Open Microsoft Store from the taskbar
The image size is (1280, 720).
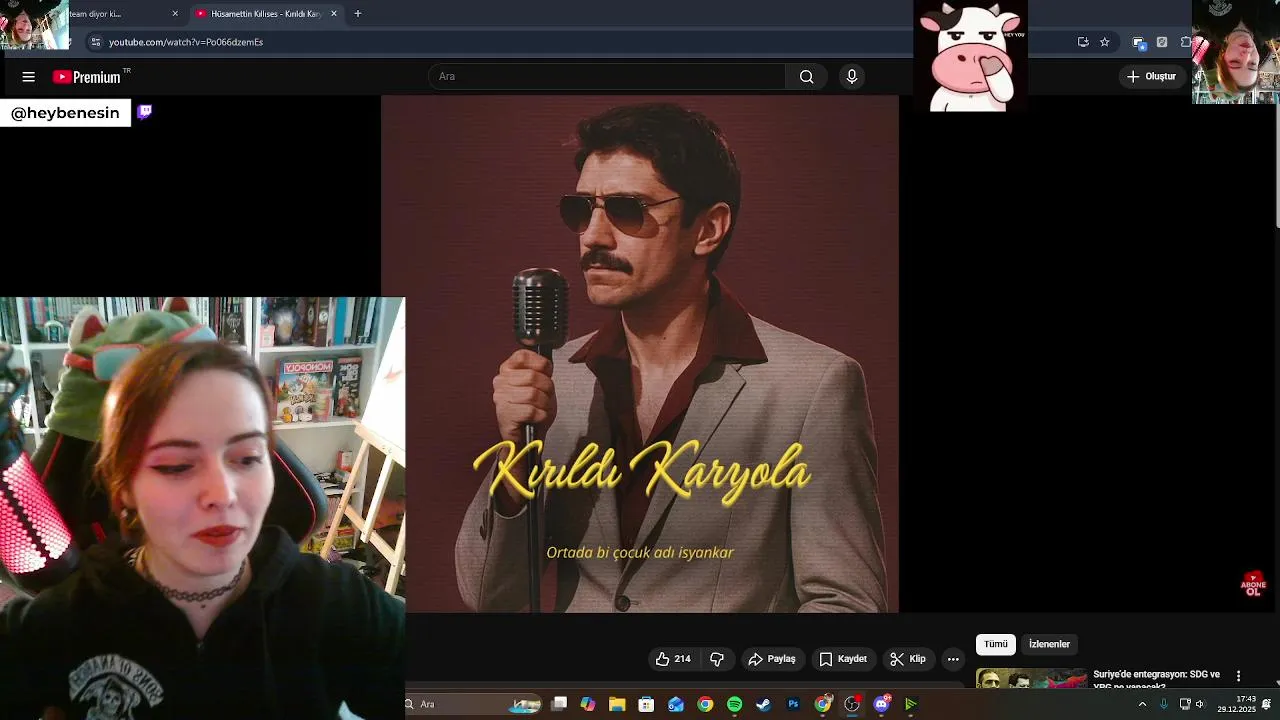(x=646, y=704)
